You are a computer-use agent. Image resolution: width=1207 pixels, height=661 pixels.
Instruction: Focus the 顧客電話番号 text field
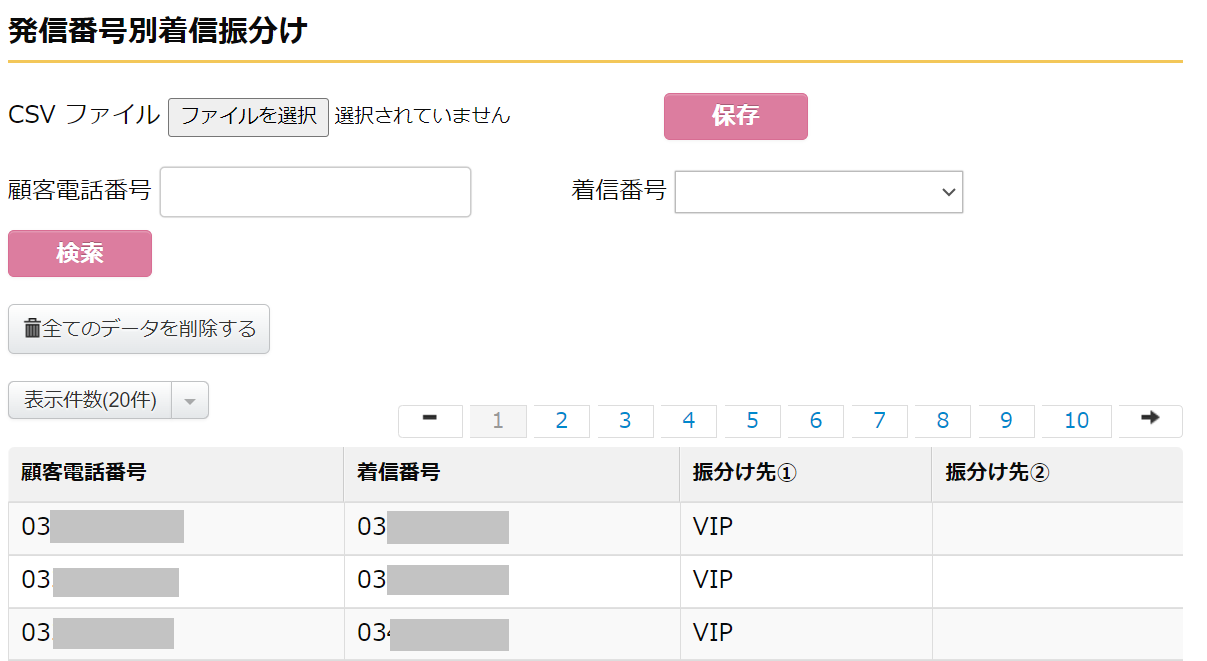(315, 191)
